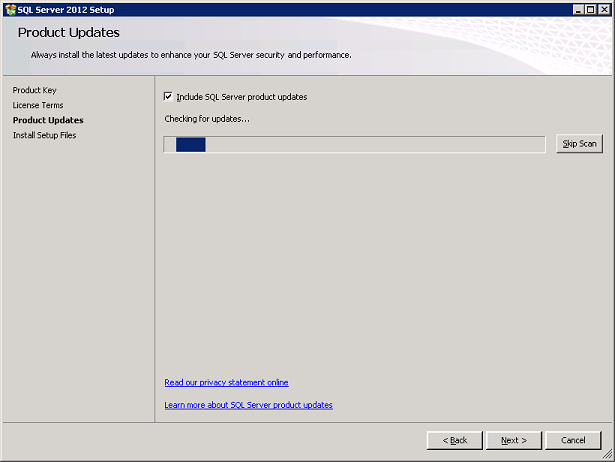615x462 pixels.
Task: Select Install Setup Files step in sidebar
Action: (44, 135)
